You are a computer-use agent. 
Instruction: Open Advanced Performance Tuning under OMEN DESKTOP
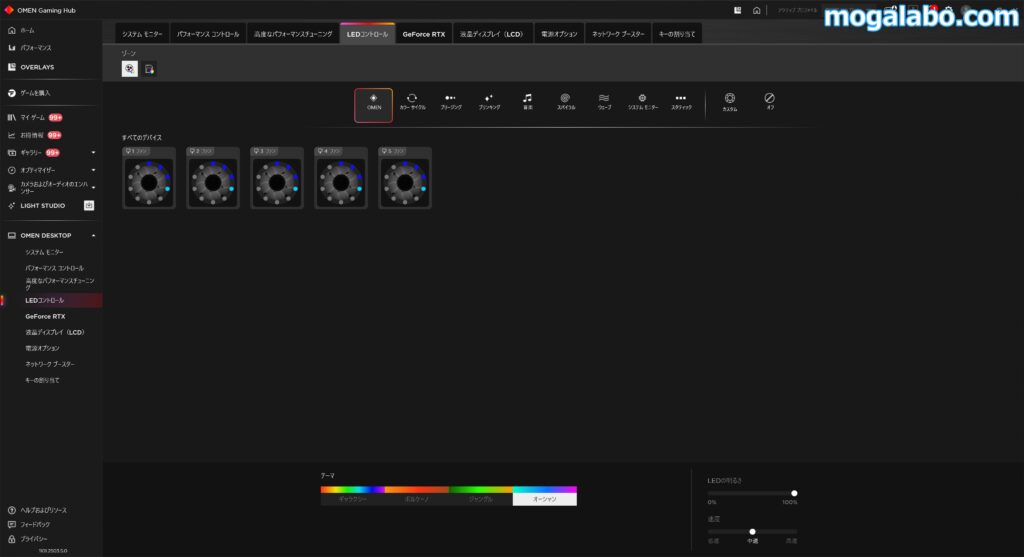click(59, 283)
